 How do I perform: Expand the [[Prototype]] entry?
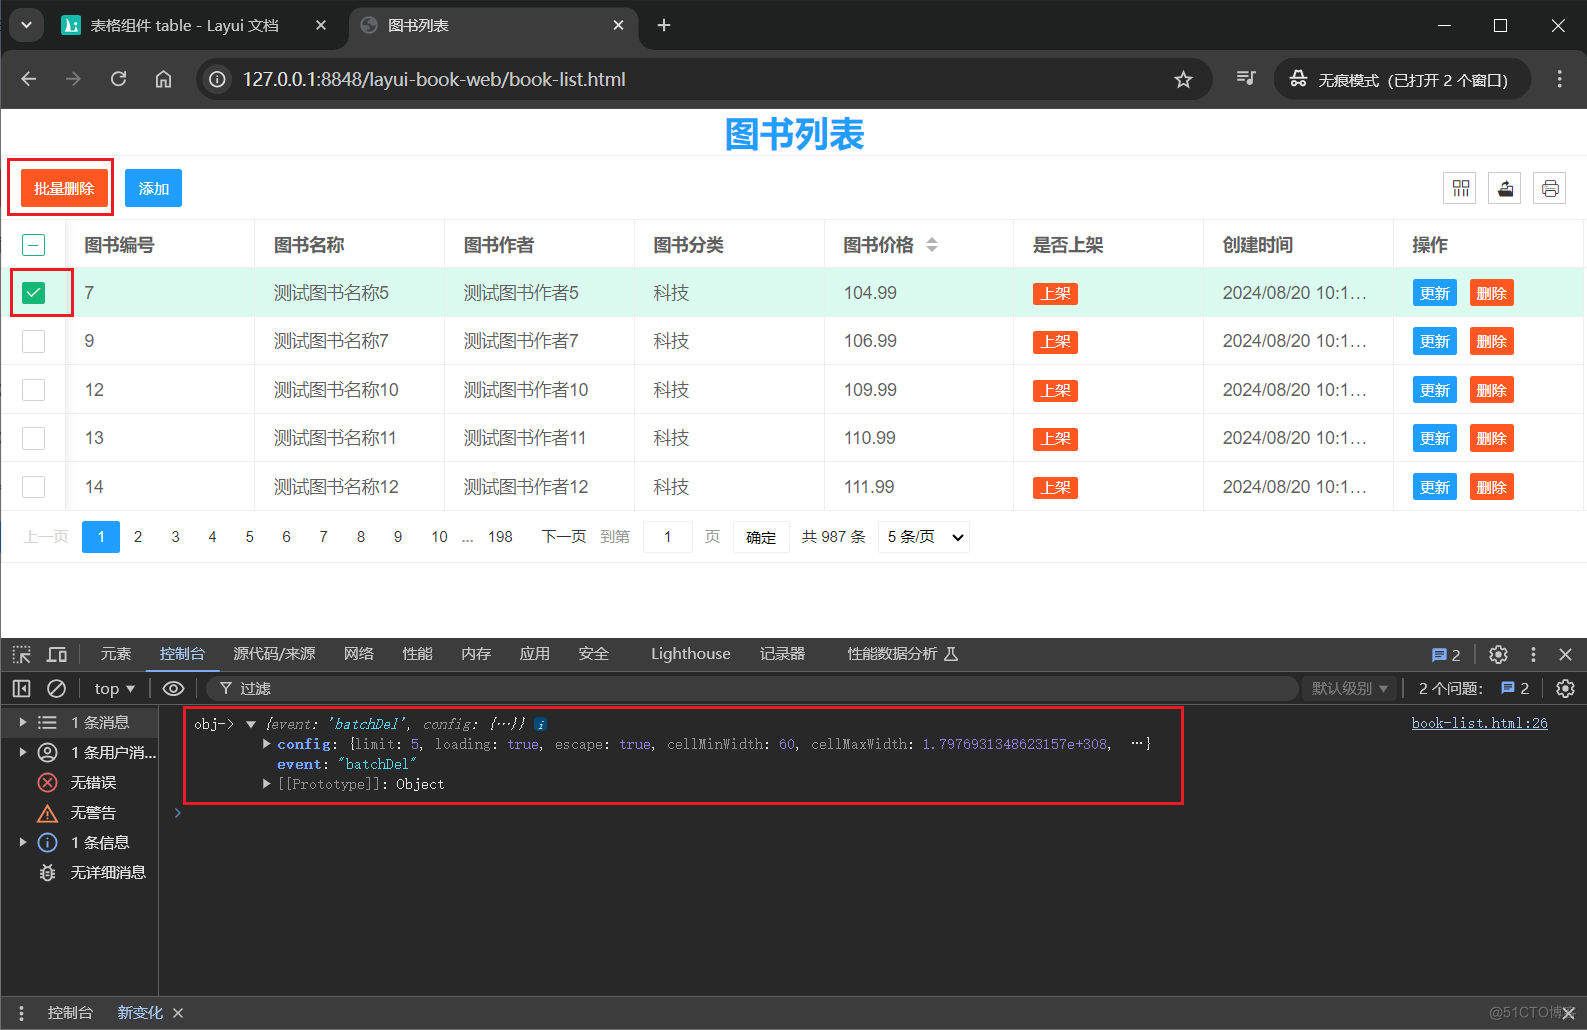[267, 784]
